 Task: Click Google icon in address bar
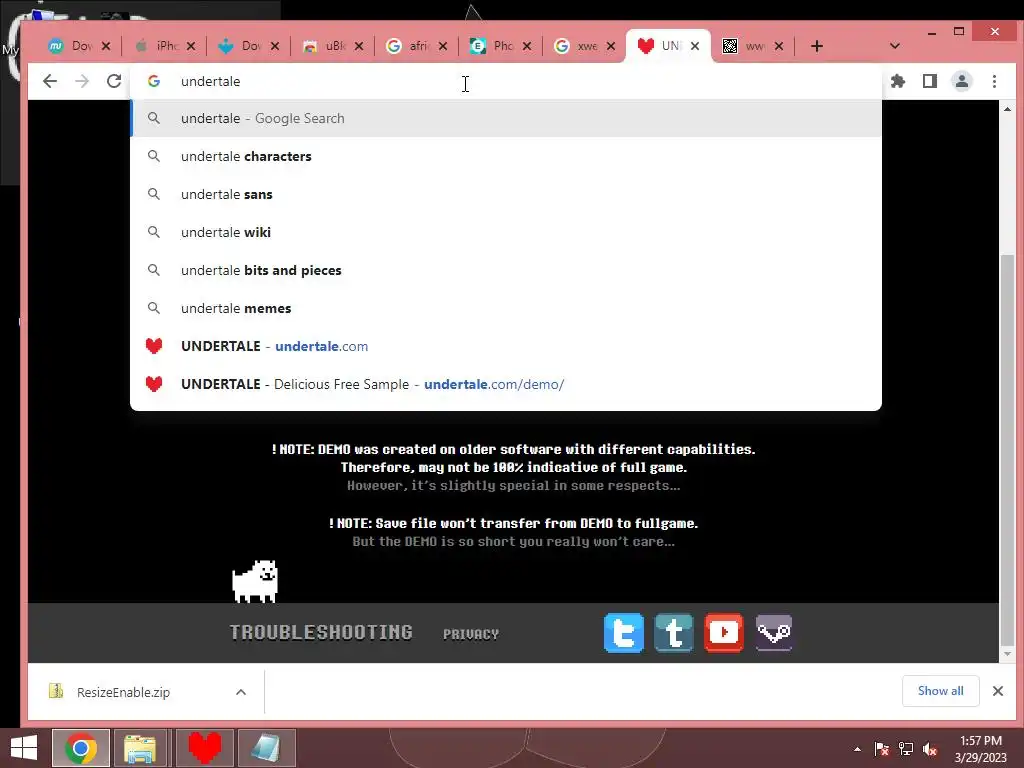pos(154,81)
